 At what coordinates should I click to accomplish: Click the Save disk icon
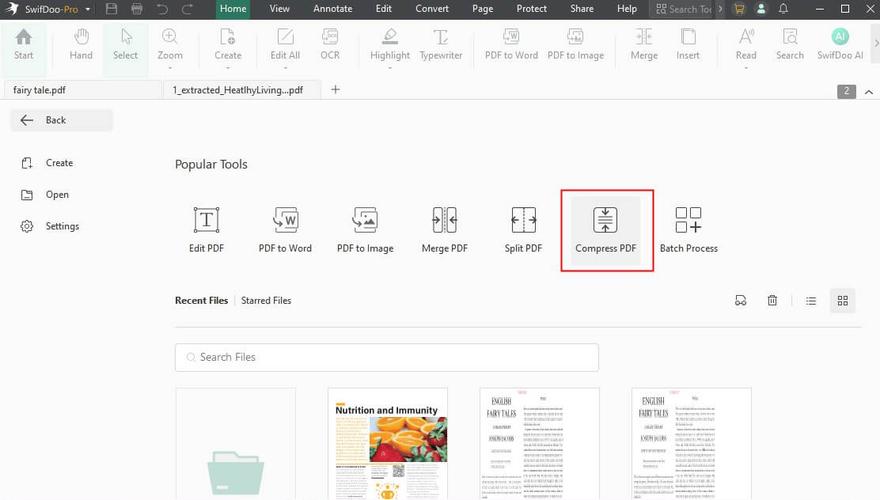(x=111, y=9)
